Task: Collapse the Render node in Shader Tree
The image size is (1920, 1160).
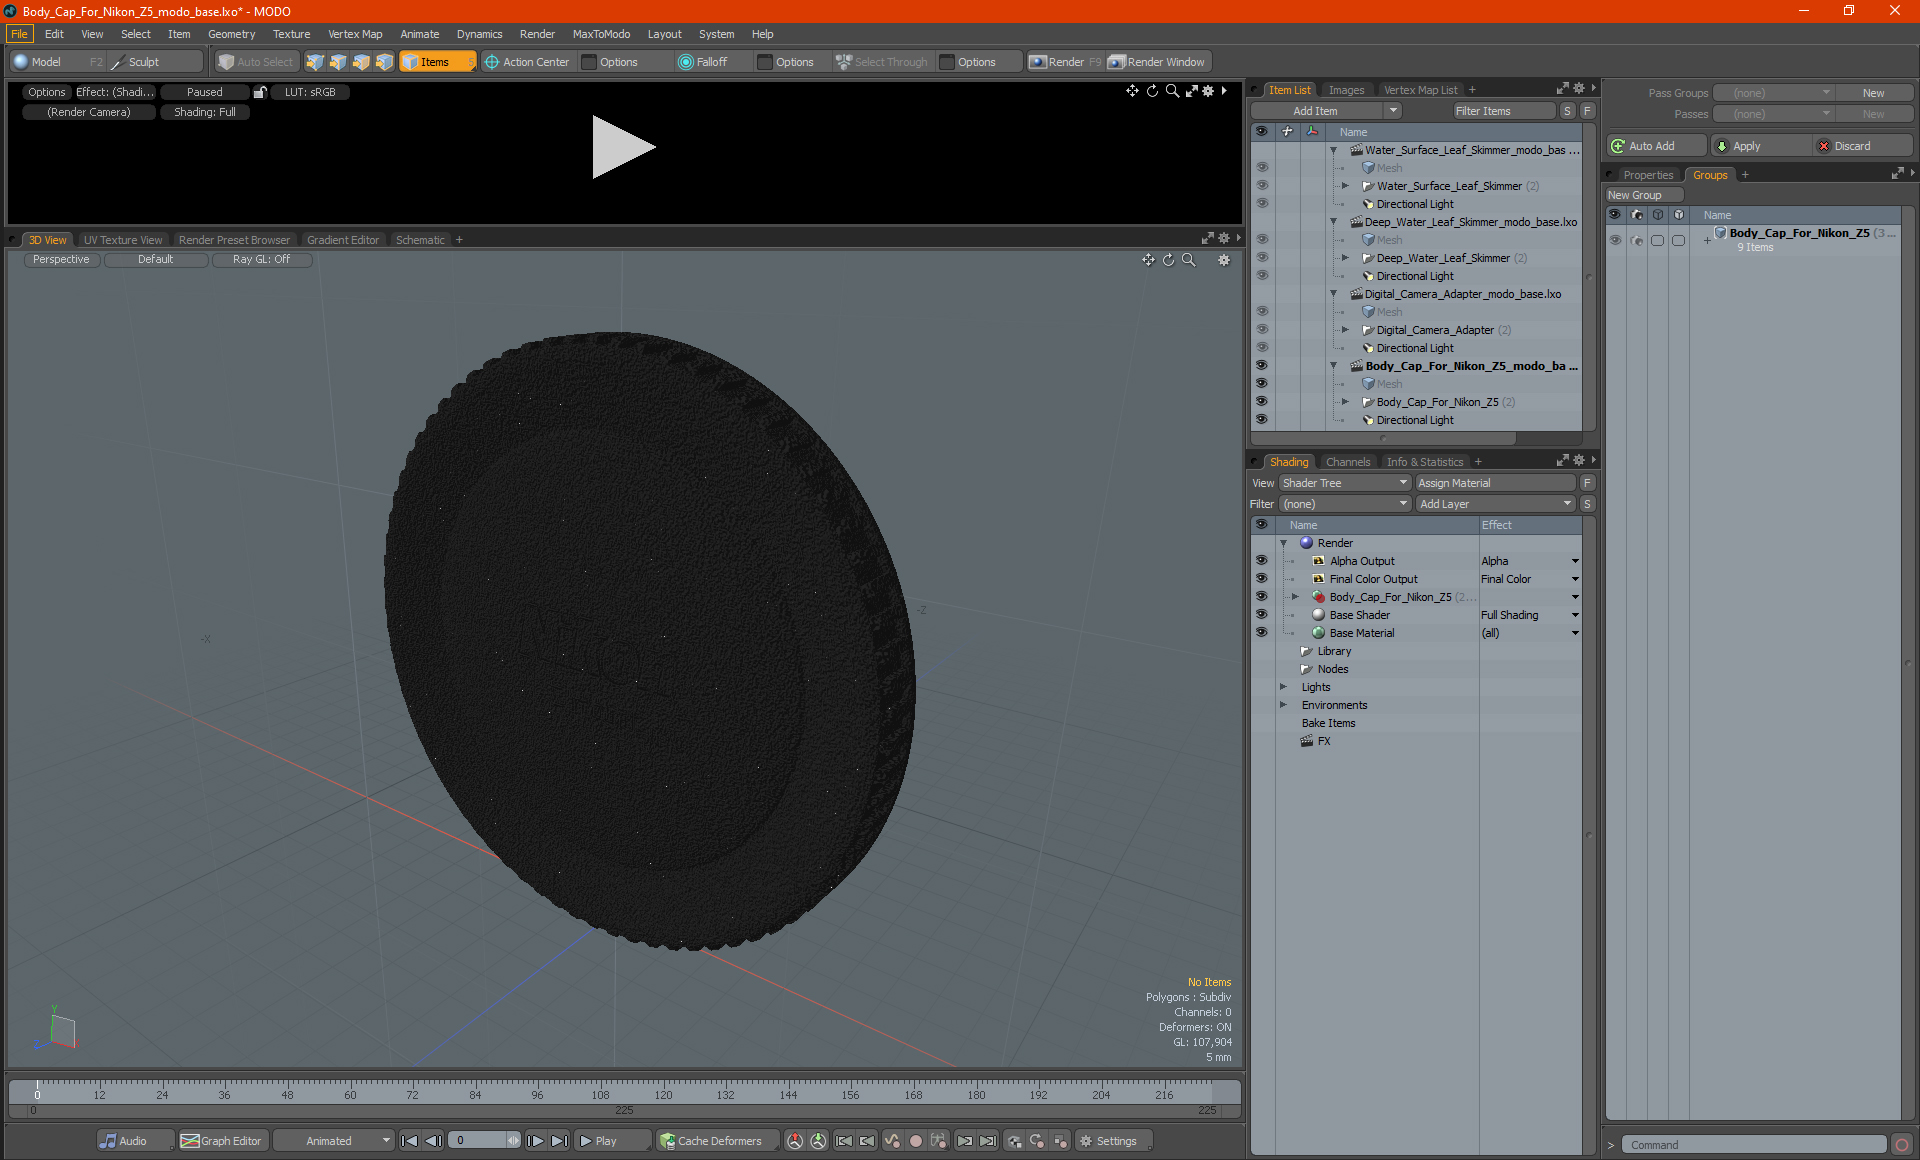Action: click(x=1283, y=543)
